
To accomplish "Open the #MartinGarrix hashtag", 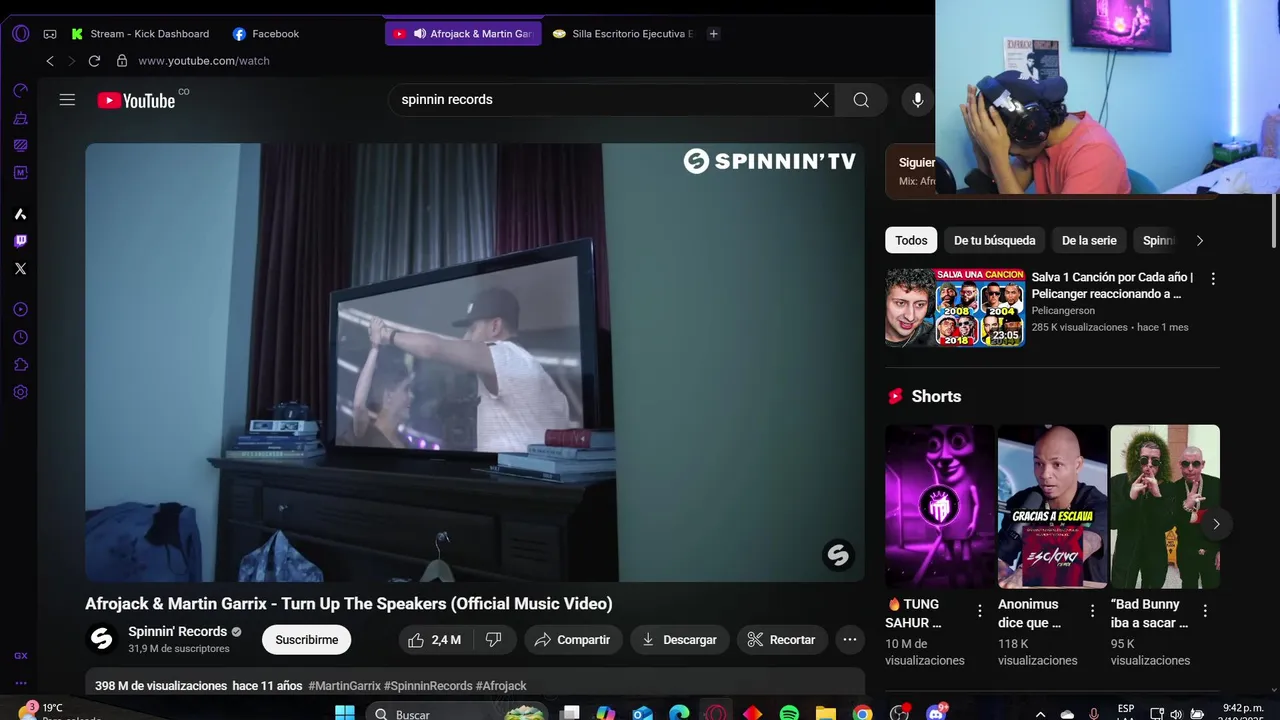I will coord(345,686).
